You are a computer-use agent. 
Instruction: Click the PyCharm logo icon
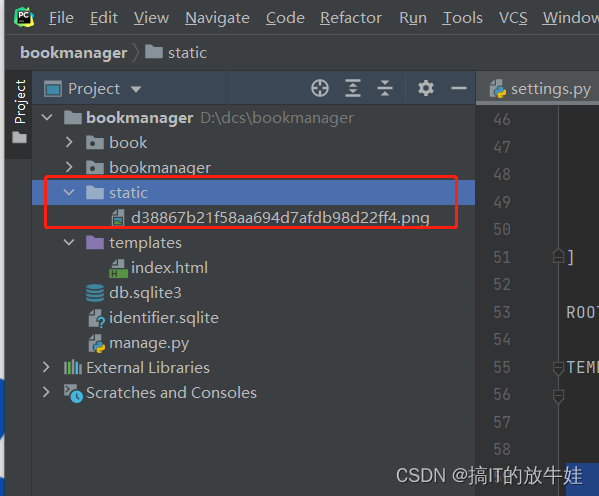tap(24, 17)
